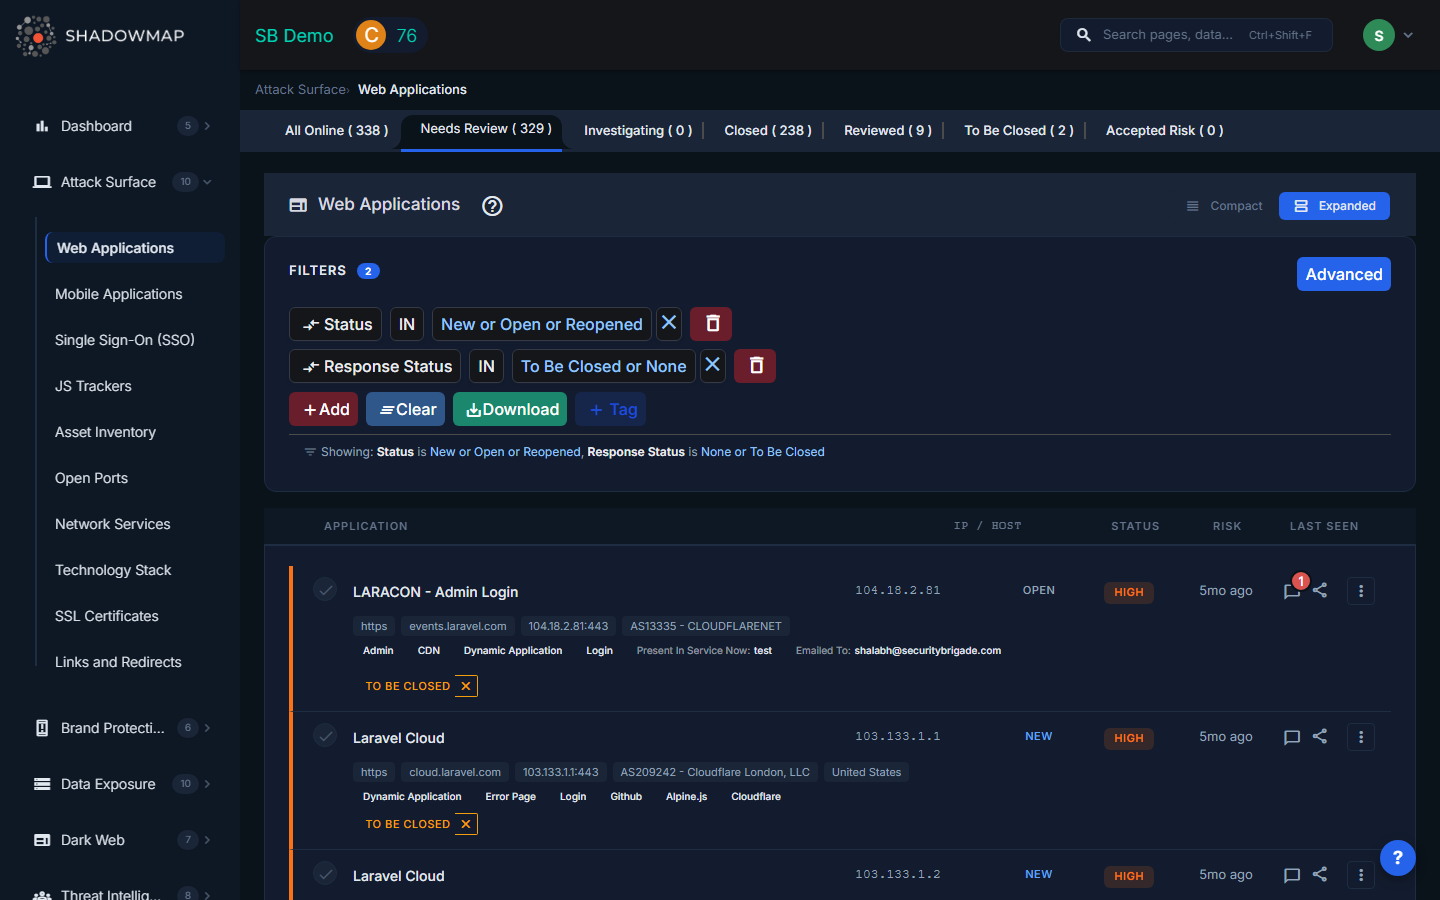Click the blue help bubble

coord(1397,857)
